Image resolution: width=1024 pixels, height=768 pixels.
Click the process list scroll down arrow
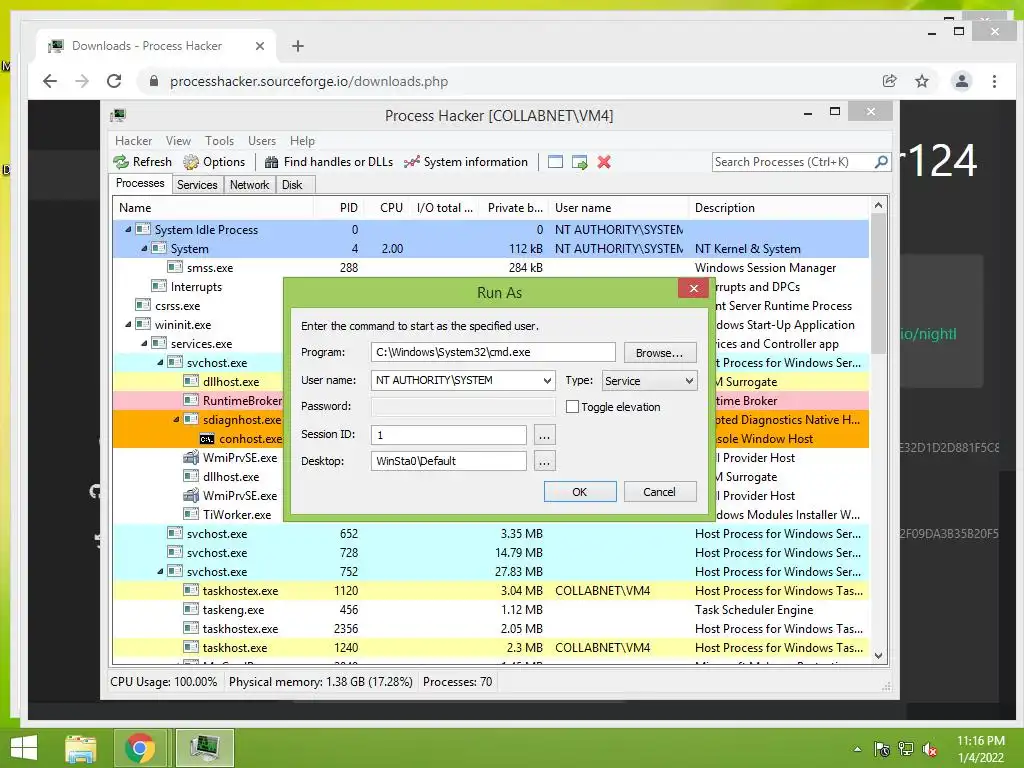click(x=878, y=656)
